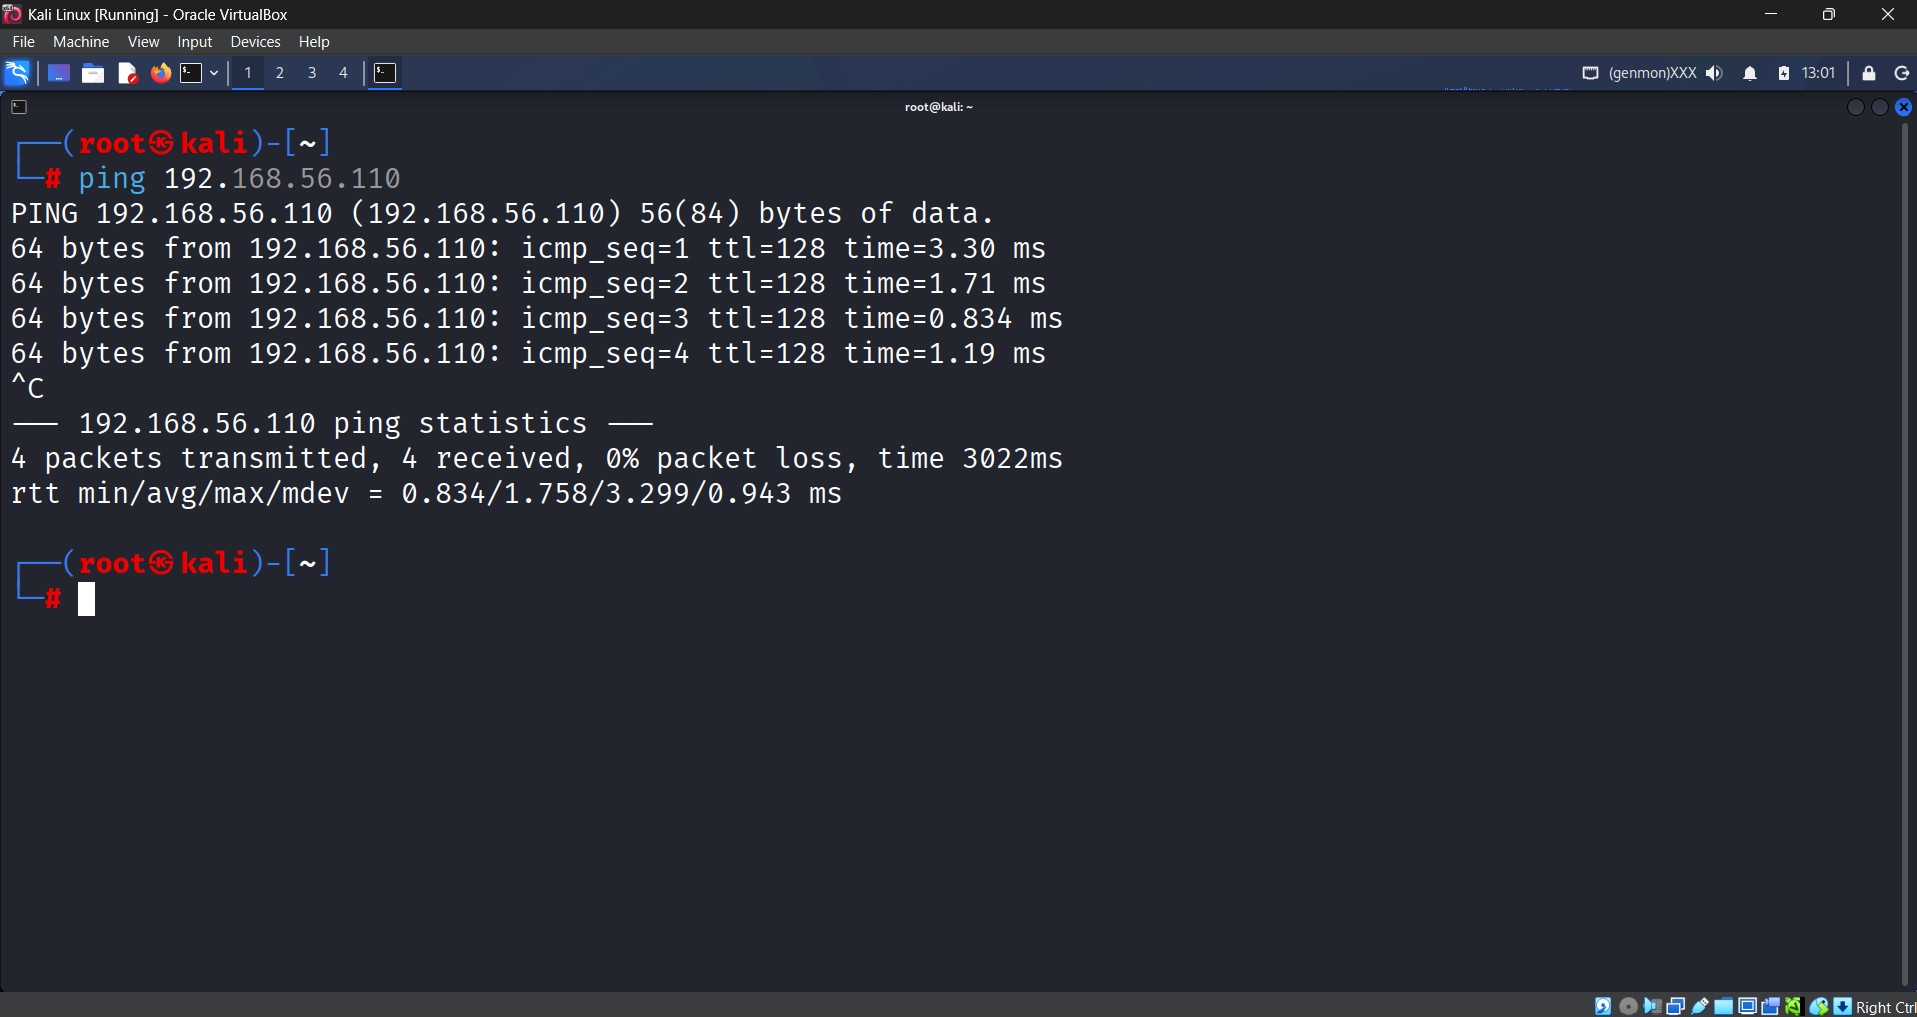Click the CPU virtualization status icon
Viewport: 1917px width, 1017px height.
coord(1794,1006)
